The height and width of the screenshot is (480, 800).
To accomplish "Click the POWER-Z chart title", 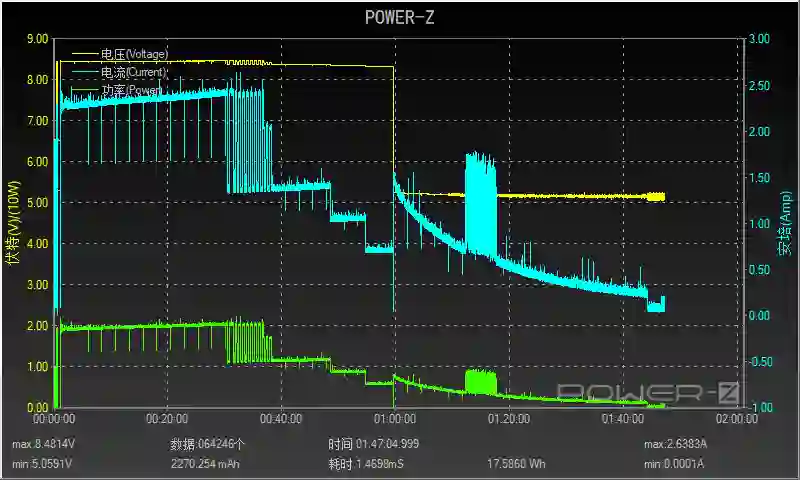I will point(399,18).
